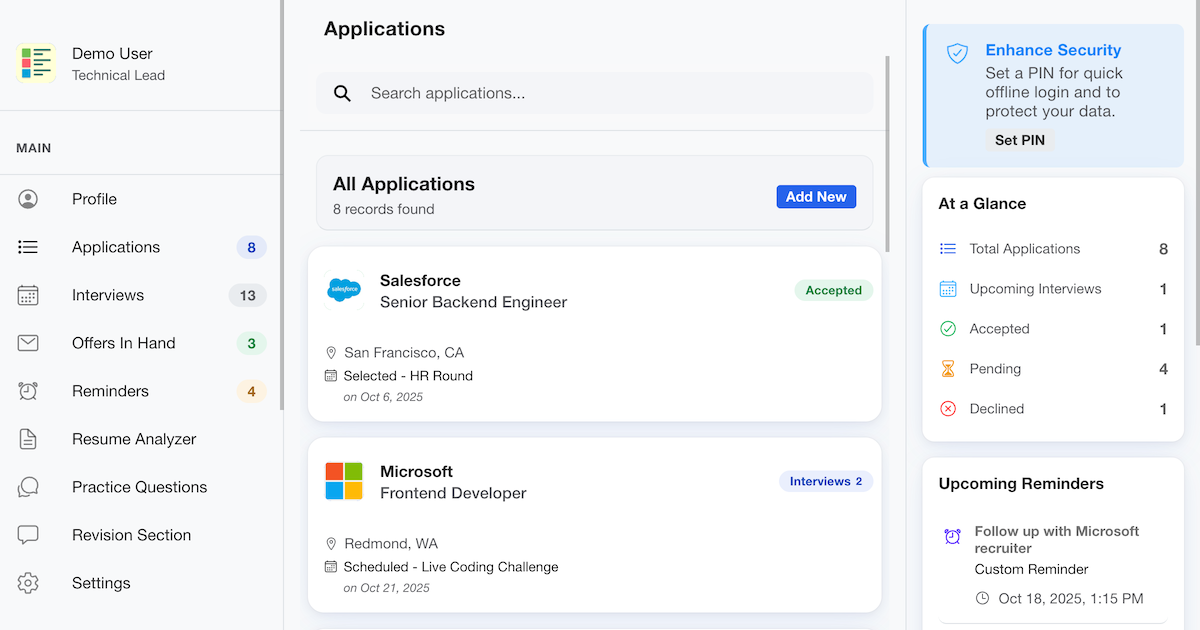Click the red Declined icon in At a Glance

[x=947, y=409]
